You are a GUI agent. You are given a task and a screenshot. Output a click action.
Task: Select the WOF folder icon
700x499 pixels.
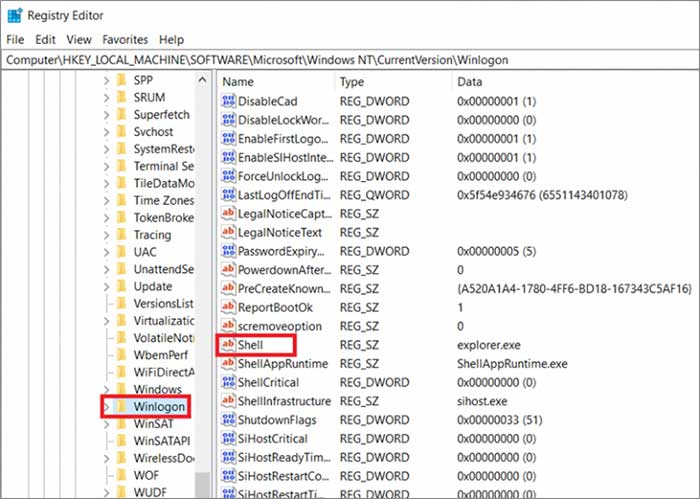click(x=121, y=475)
